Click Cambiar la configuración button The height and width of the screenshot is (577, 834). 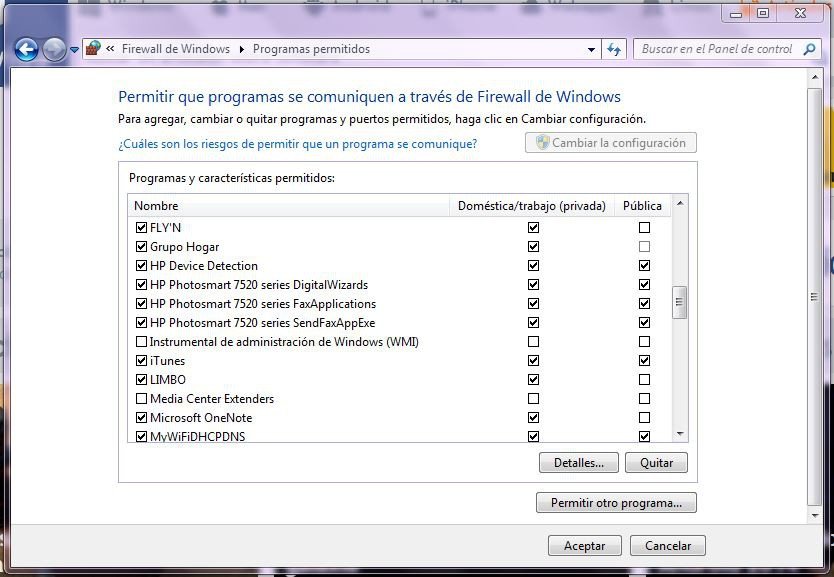(x=611, y=143)
